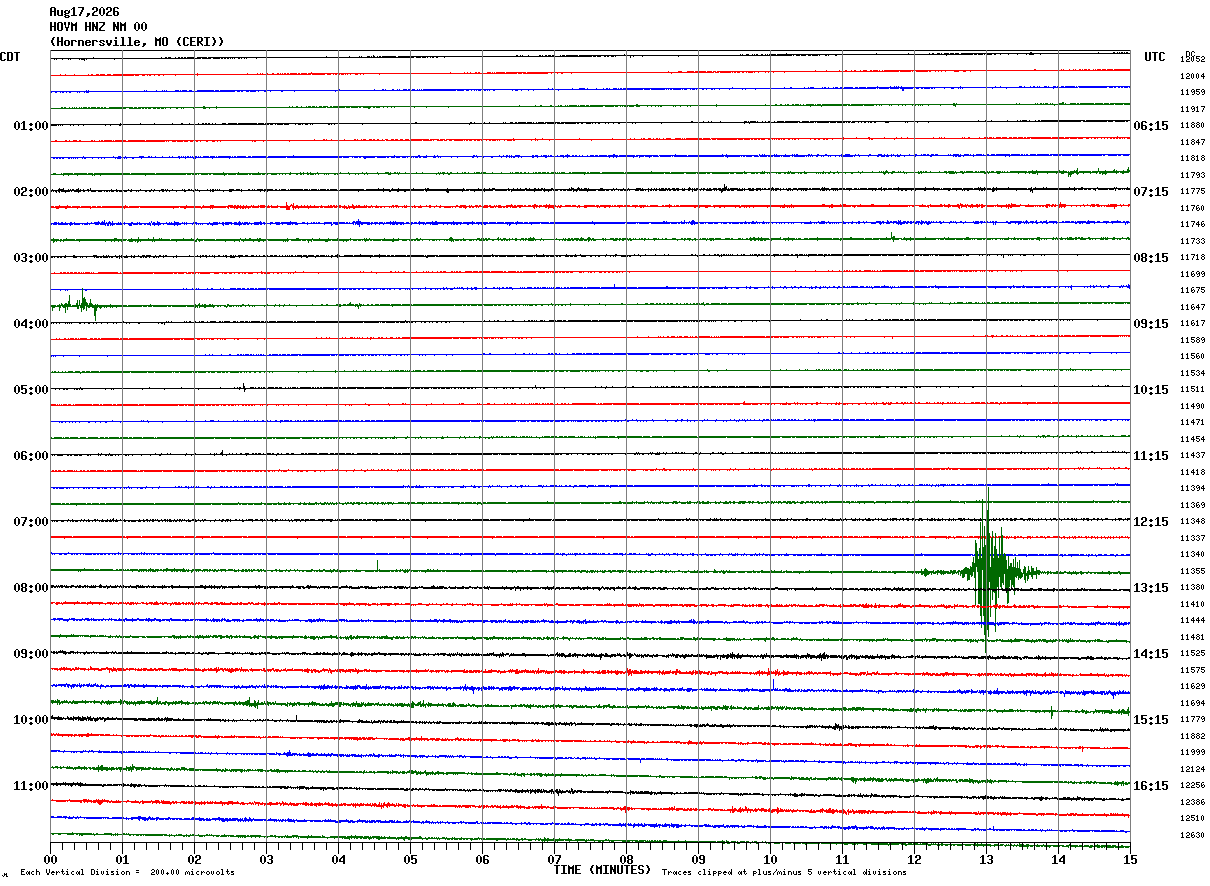Image resolution: width=1210 pixels, height=886 pixels.
Task: Click the 16:15 UTC row label
Action: [x=1151, y=786]
